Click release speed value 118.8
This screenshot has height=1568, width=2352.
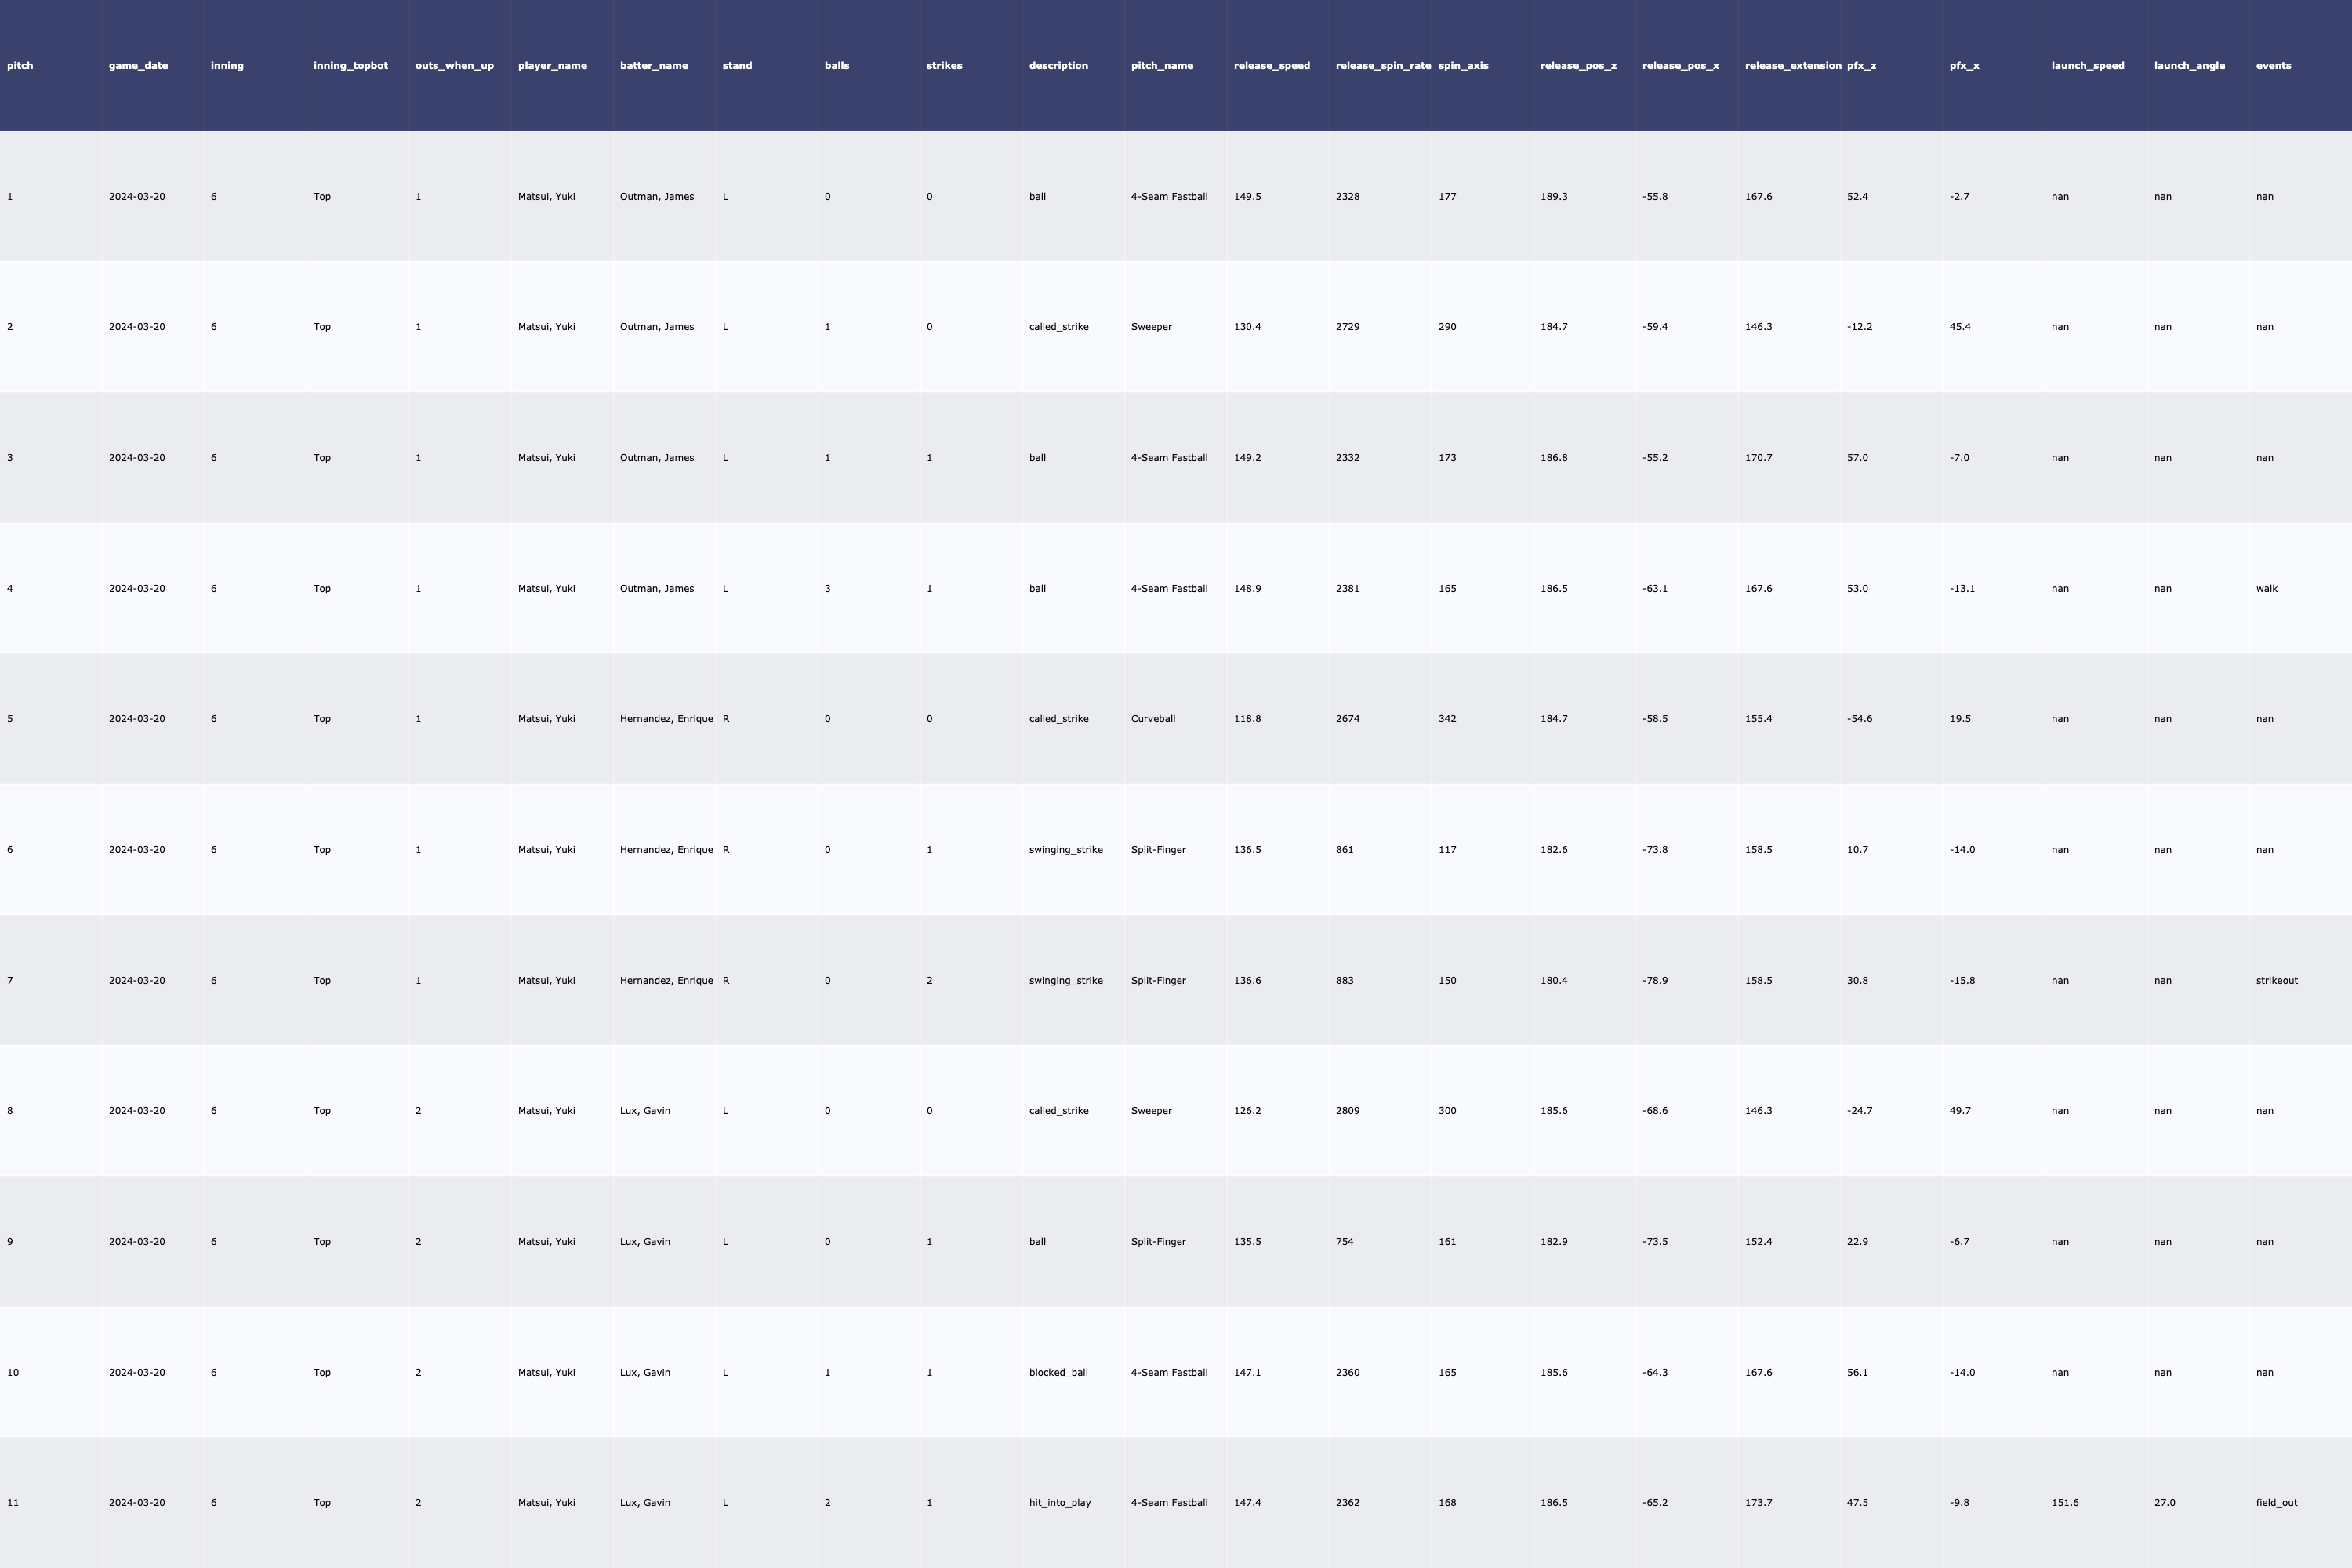[x=1247, y=719]
